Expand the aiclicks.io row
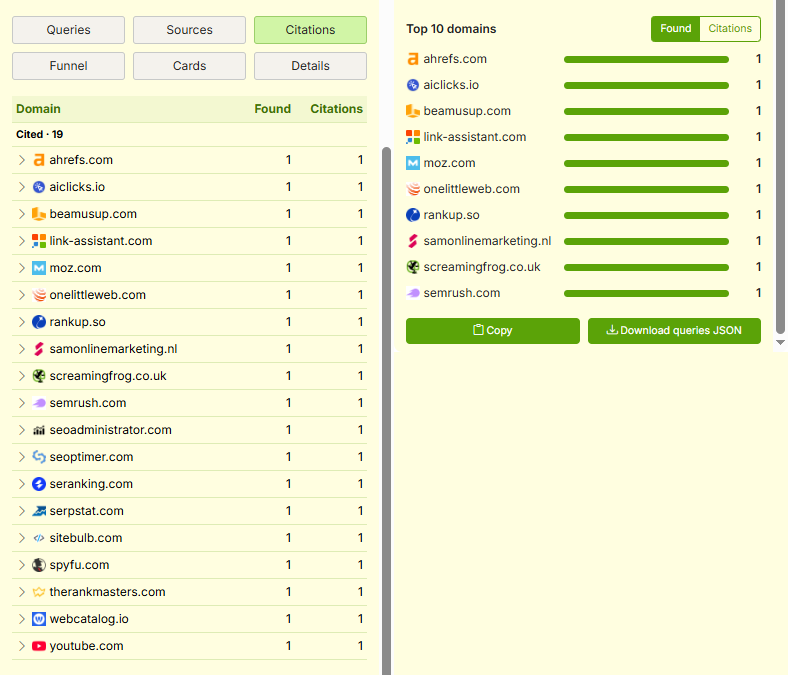 tap(22, 187)
